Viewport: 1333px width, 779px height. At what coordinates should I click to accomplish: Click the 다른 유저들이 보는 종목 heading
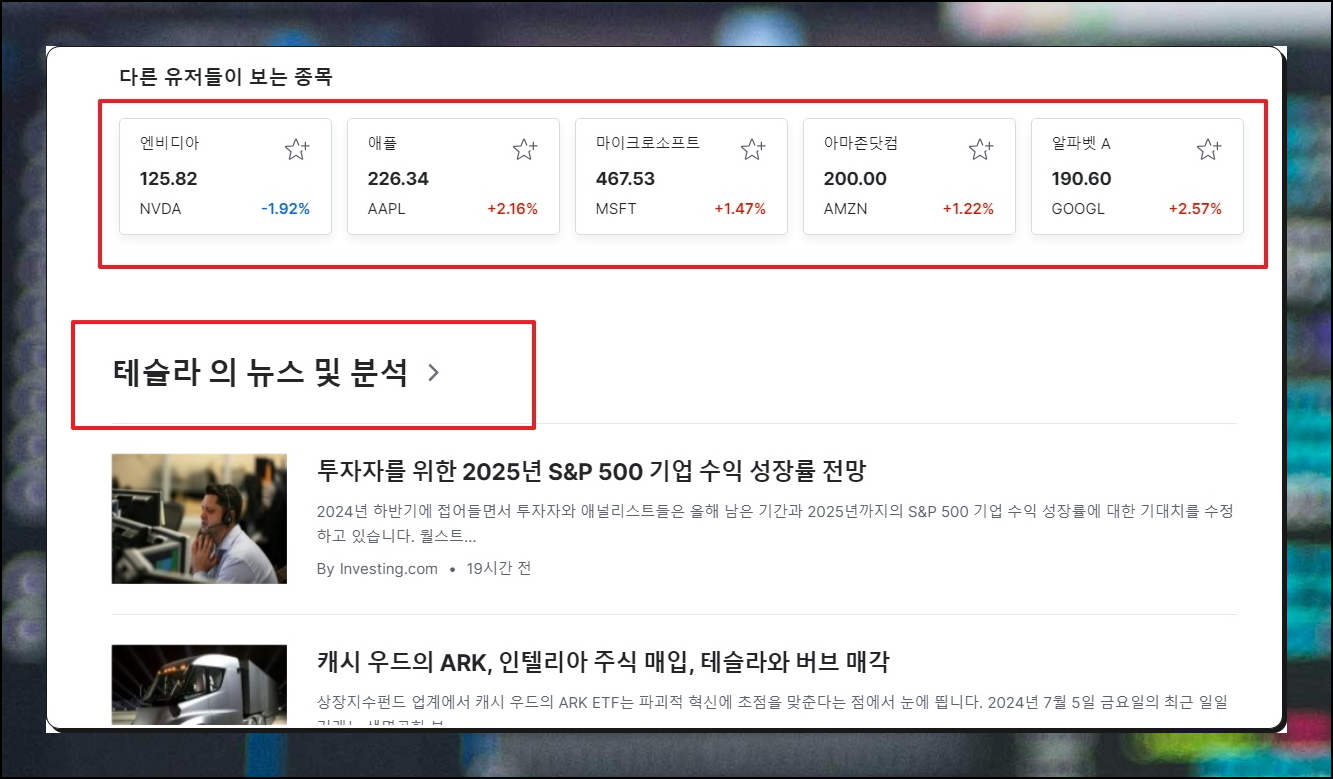[x=226, y=77]
